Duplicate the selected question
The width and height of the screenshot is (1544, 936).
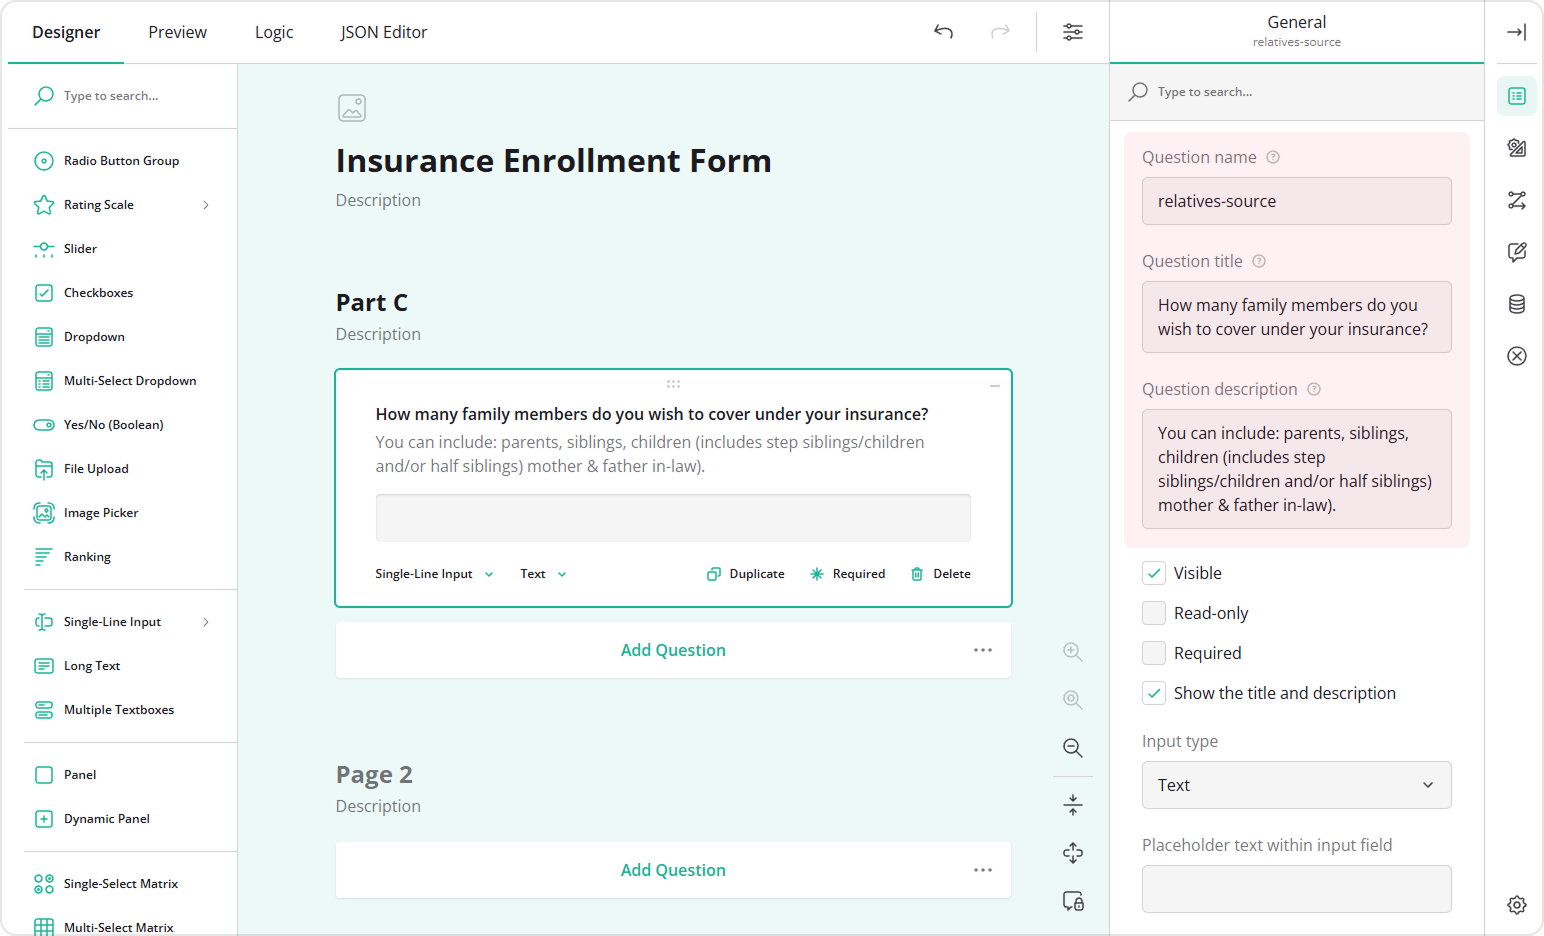(x=746, y=574)
